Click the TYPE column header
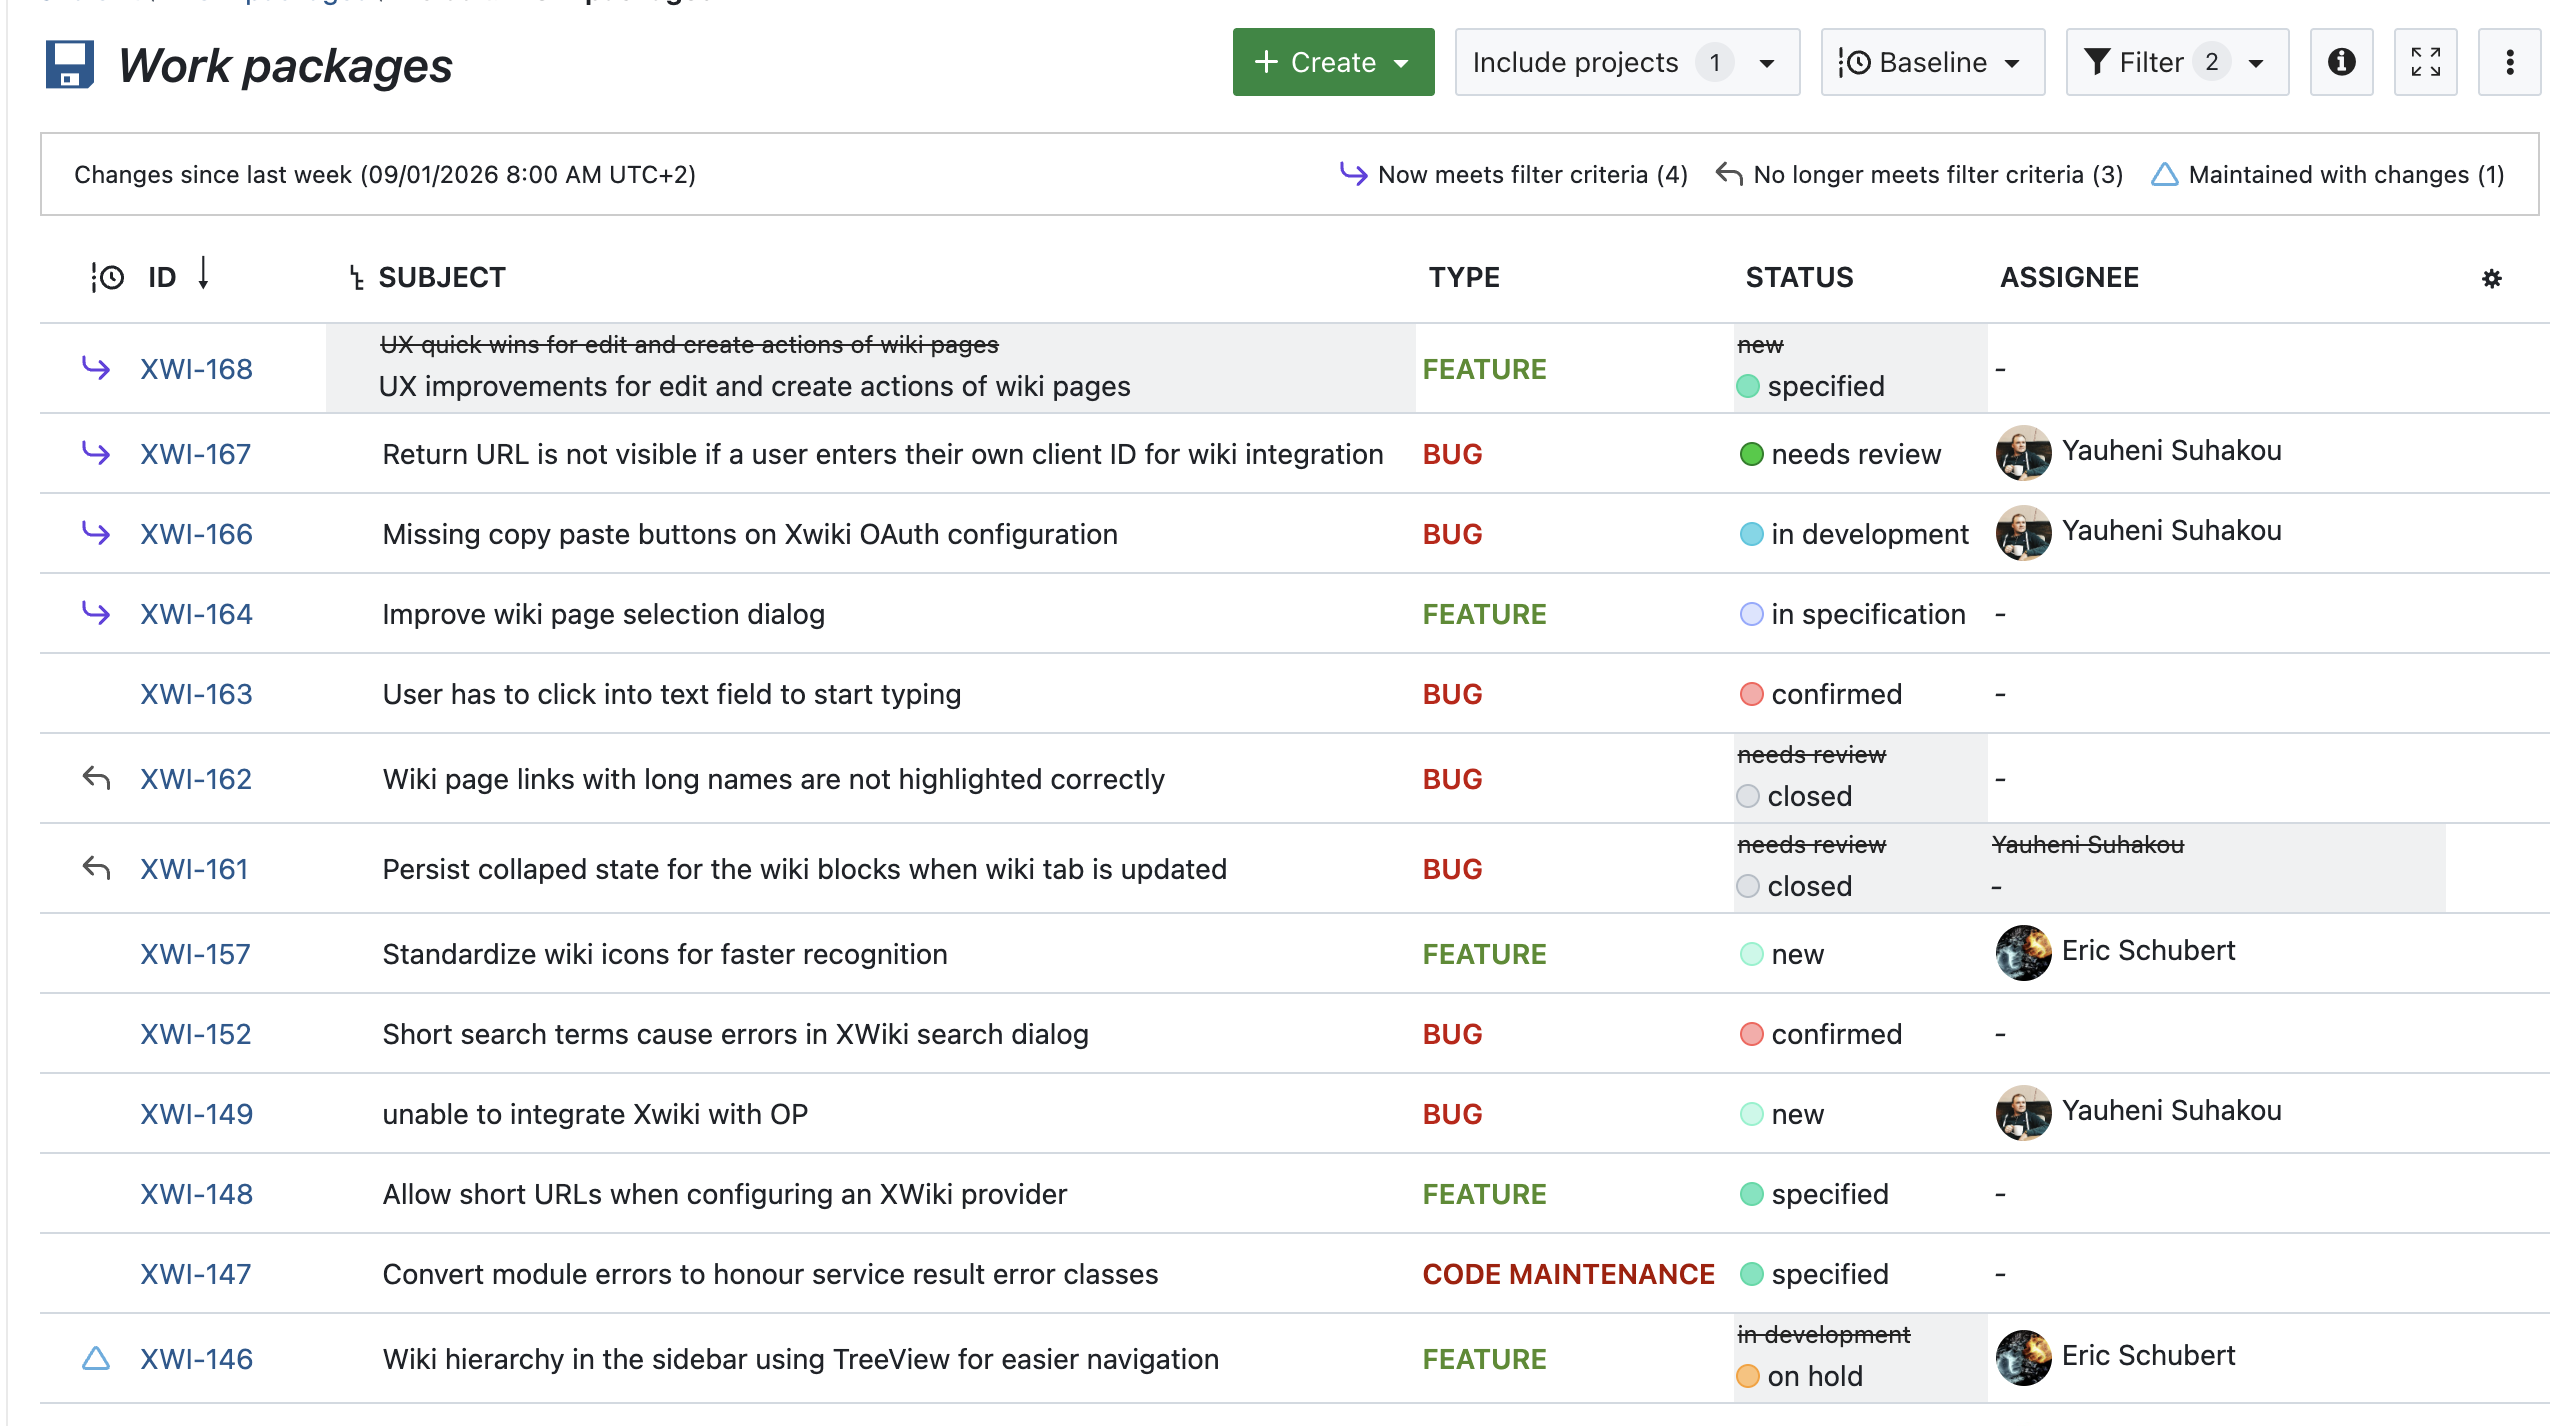The height and width of the screenshot is (1426, 2572). click(x=1464, y=277)
